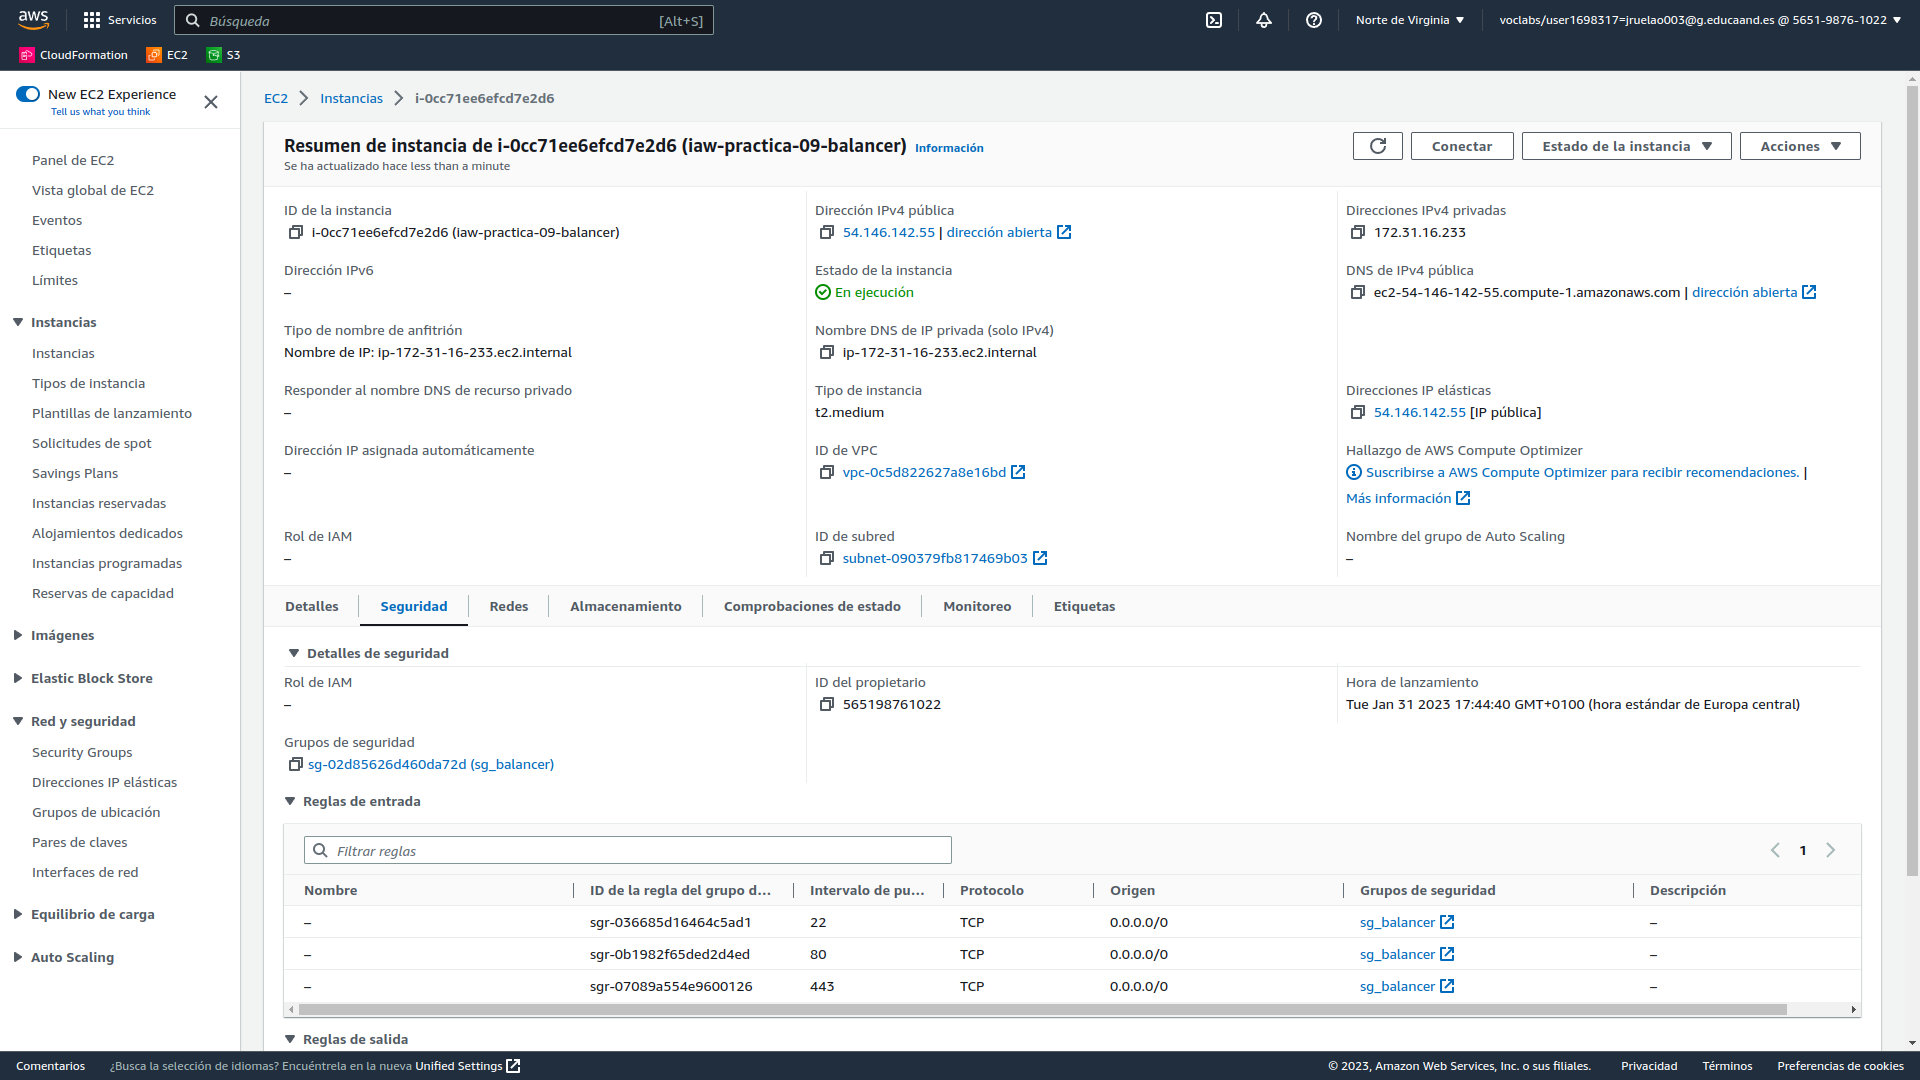The image size is (1920, 1080).
Task: Copy the public IPv4 address 54.146.142.55
Action: pos(826,232)
